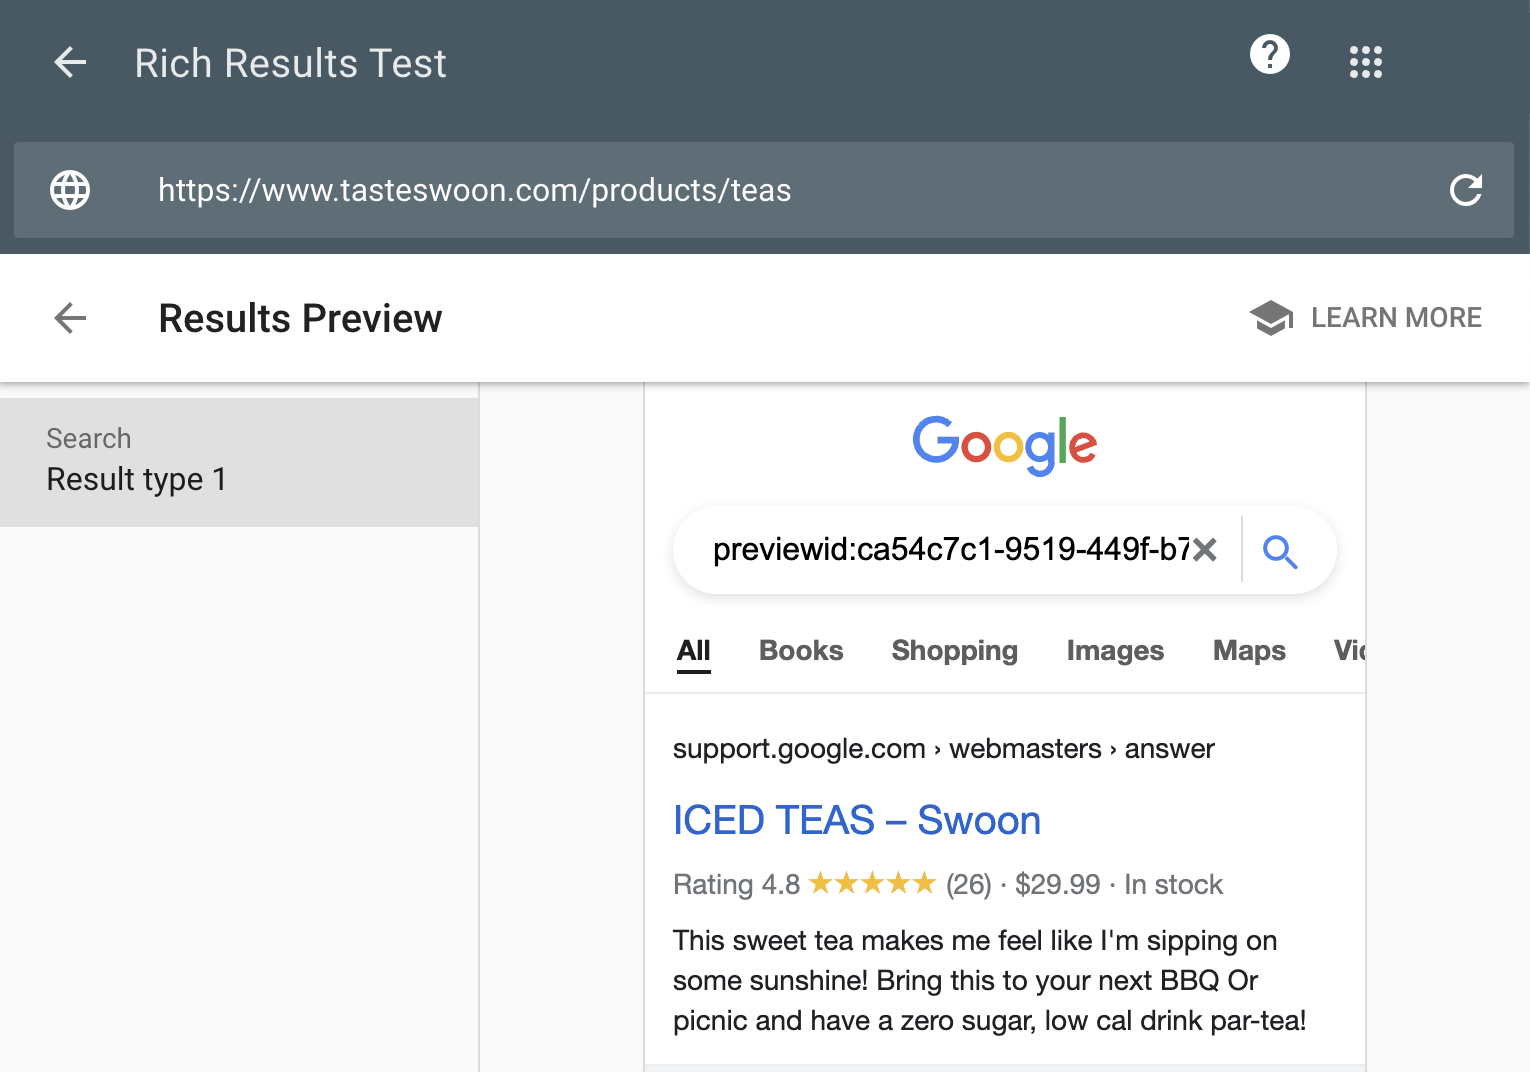Screen dimensions: 1530x1072
Task: Open the Images tab
Action: pyautogui.click(x=1115, y=651)
